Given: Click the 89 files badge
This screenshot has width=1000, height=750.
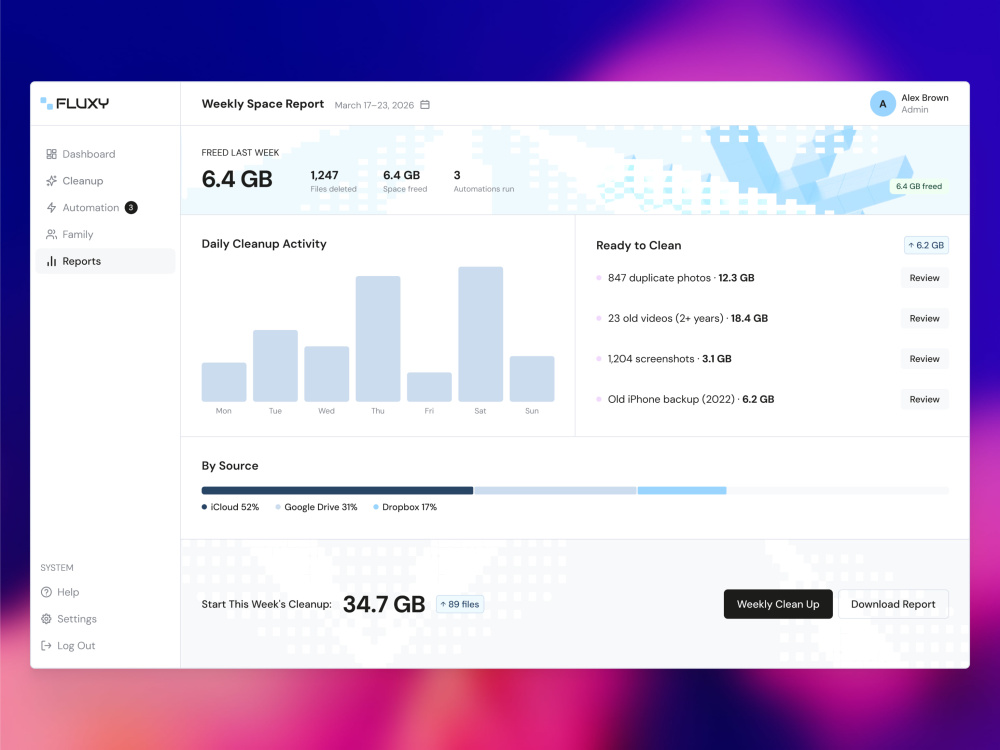Looking at the screenshot, I should pyautogui.click(x=460, y=604).
